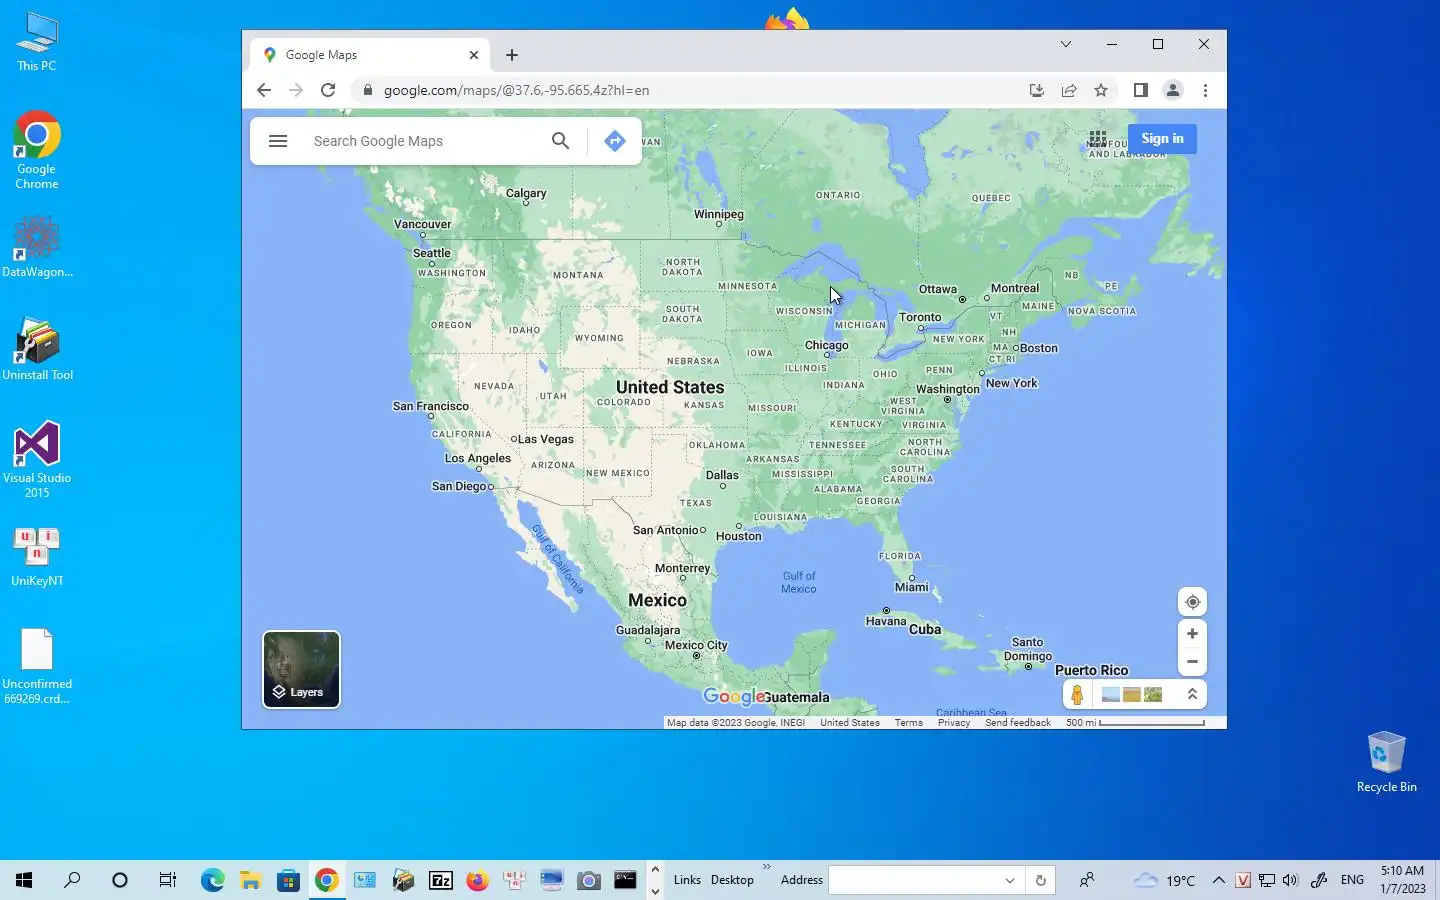Toggle the Chrome side panel icon
The image size is (1440, 900).
pyautogui.click(x=1140, y=90)
